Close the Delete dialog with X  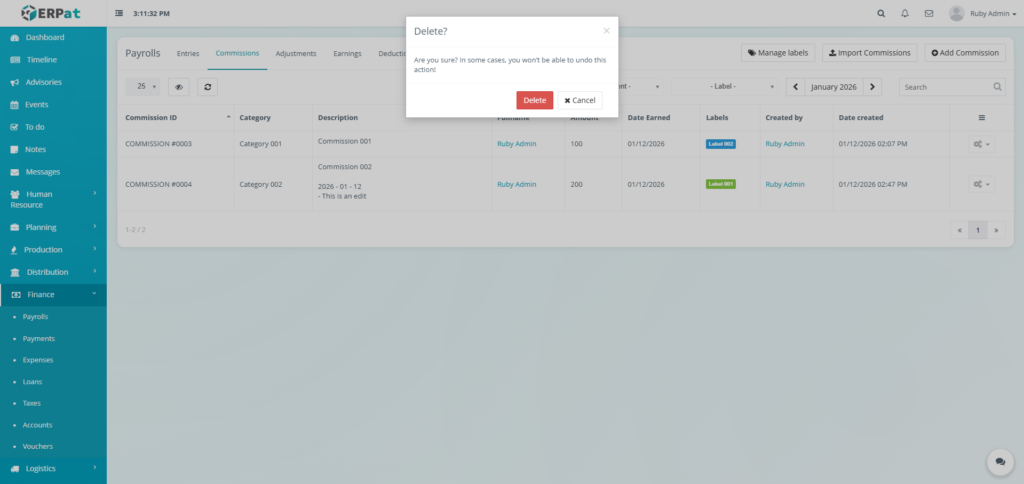[606, 31]
